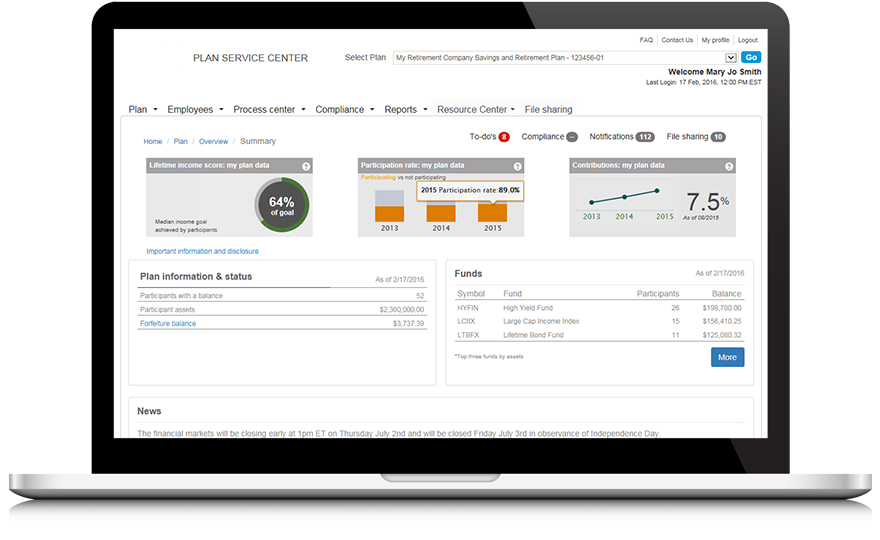Click the File sharing 10 count badge
Screen dimensions: 880x540
(x=718, y=137)
